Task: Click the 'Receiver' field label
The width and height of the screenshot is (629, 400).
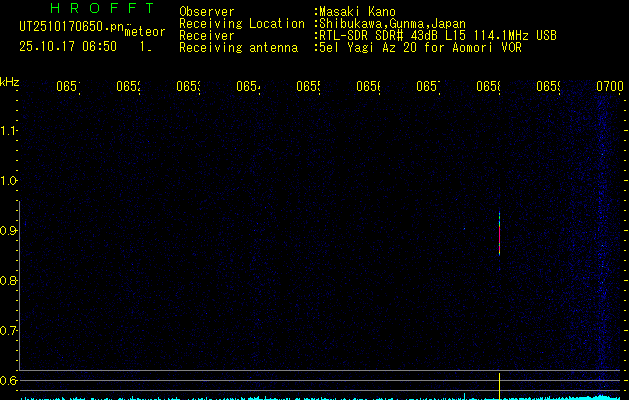Action: pos(207,36)
